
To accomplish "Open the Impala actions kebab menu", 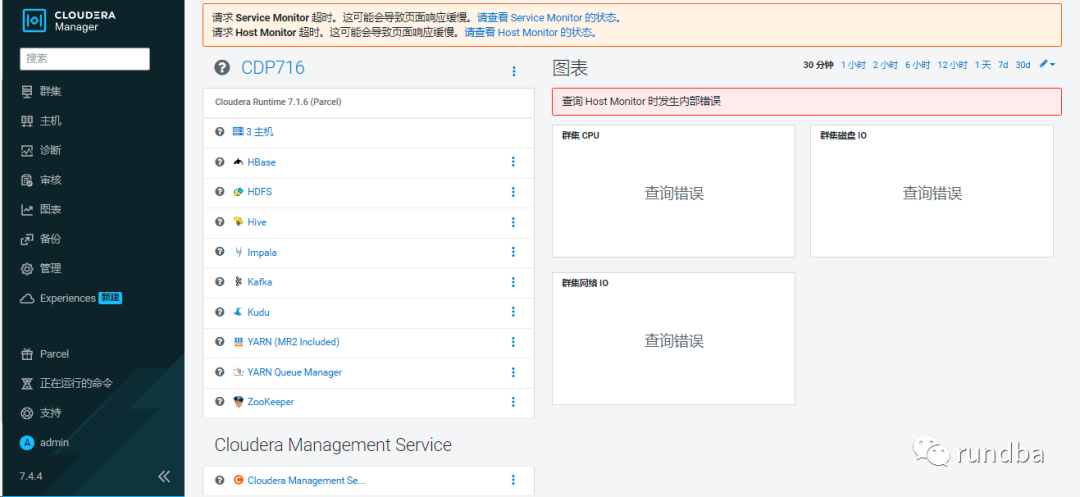I will (513, 252).
